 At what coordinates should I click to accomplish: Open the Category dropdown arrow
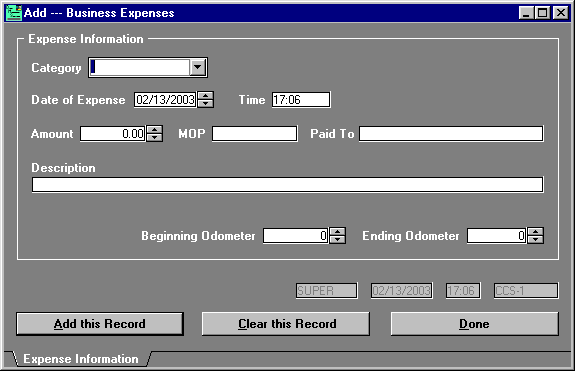click(x=198, y=67)
